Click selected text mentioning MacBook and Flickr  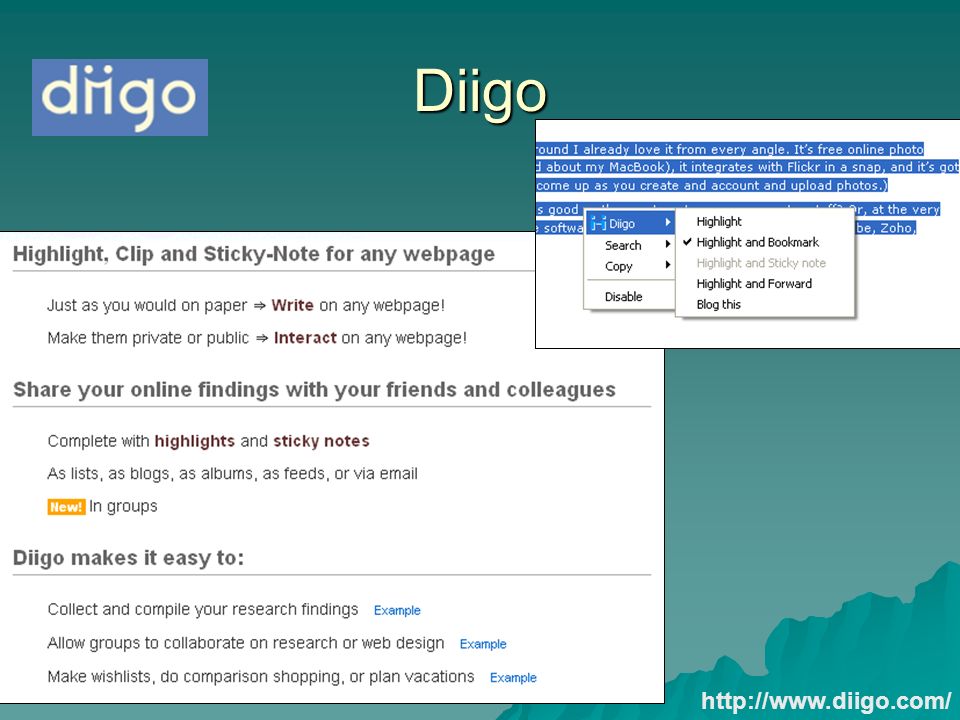[748, 167]
